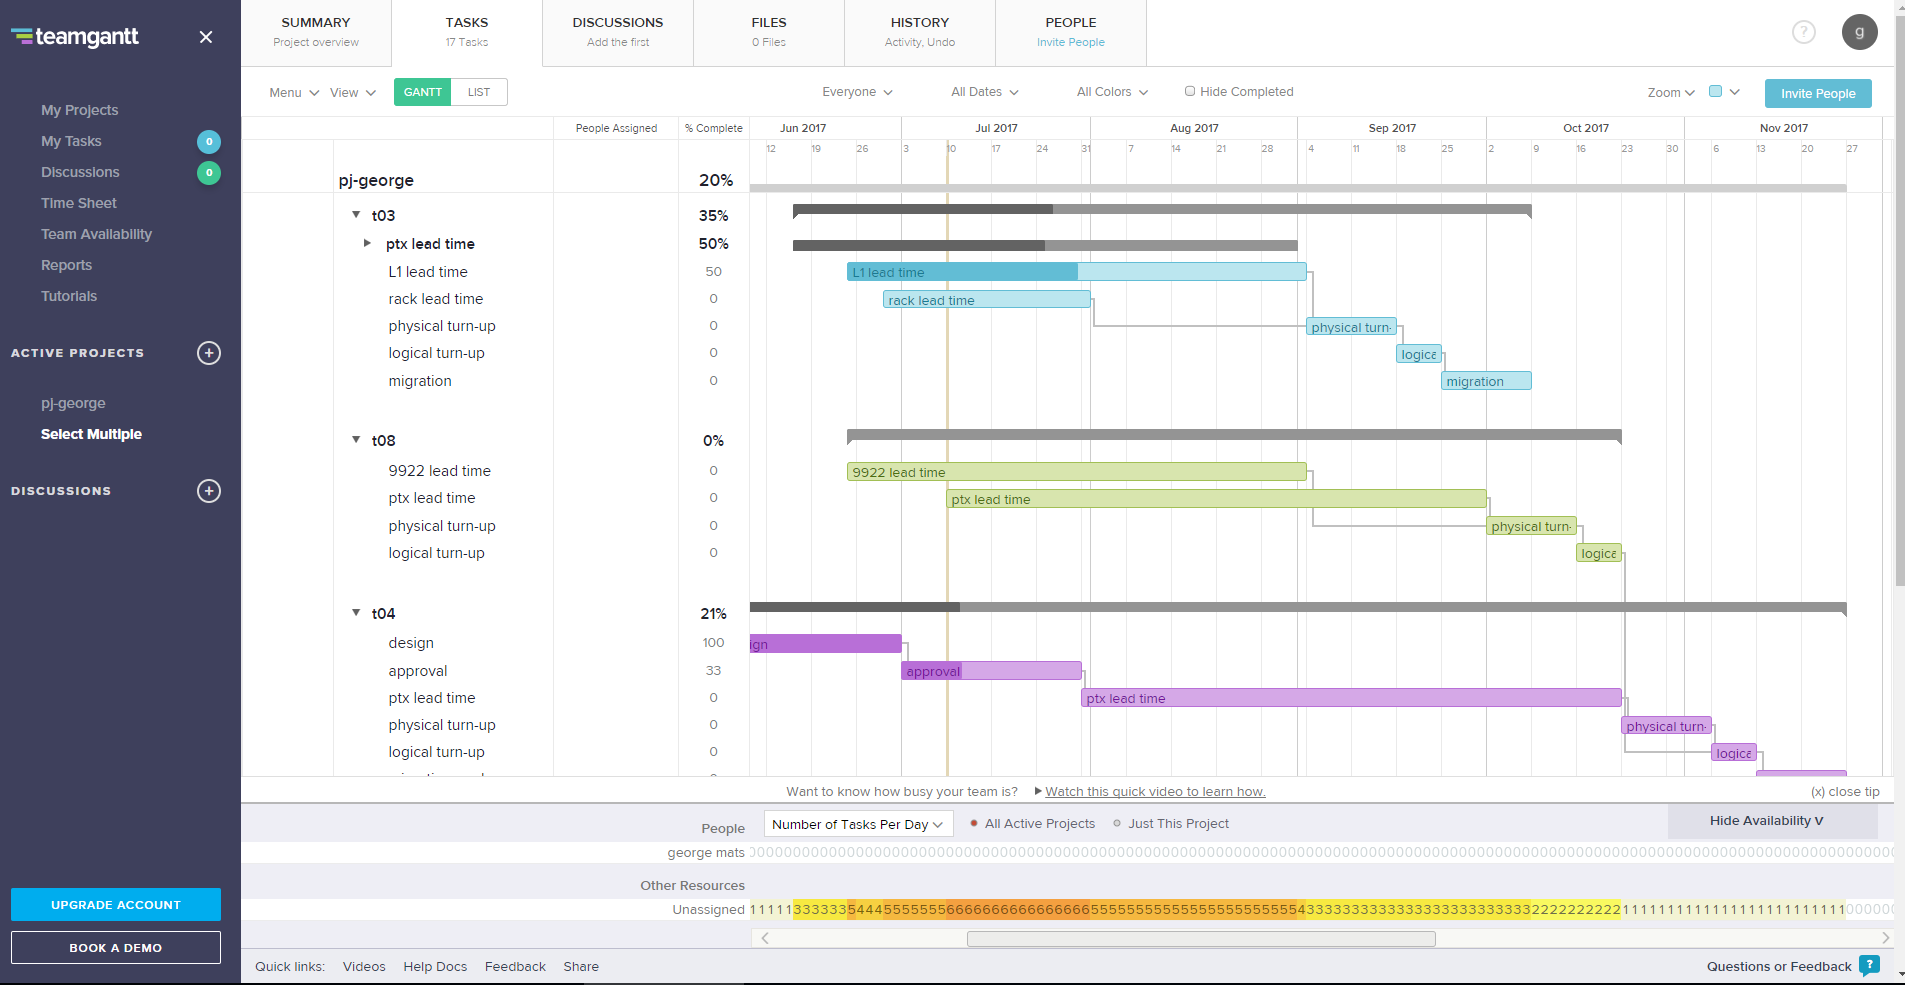Expand the ptx lead time subgroup
The height and width of the screenshot is (985, 1905).
(367, 243)
